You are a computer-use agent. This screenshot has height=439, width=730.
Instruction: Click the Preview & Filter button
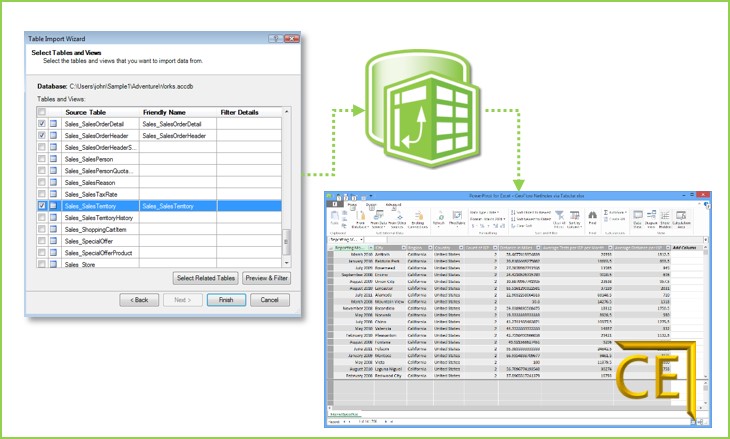267,278
